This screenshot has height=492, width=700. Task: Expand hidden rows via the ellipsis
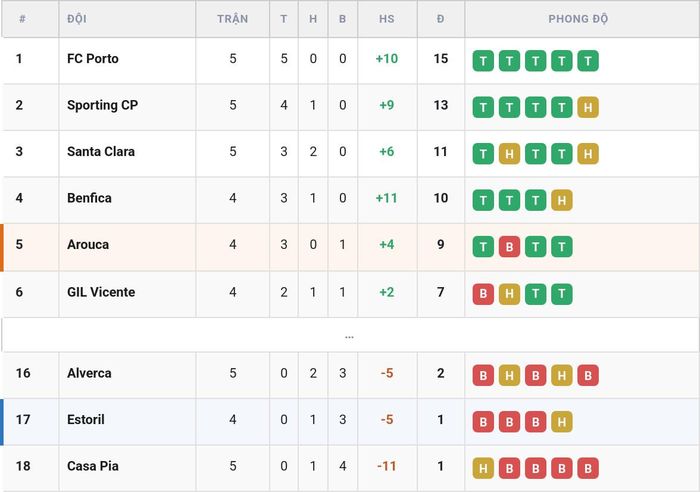point(350,336)
